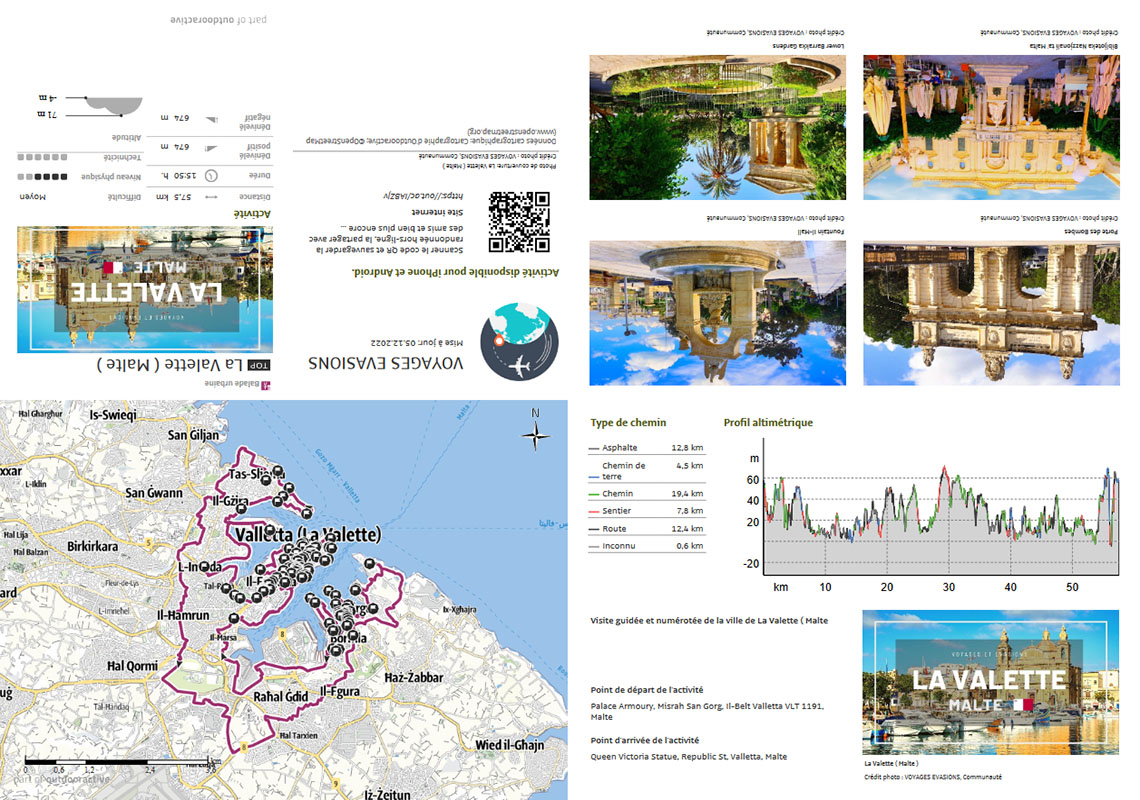Open the Lower Barrakka Gardens photo
Viewport: 1140px width, 800px height.
[718, 127]
